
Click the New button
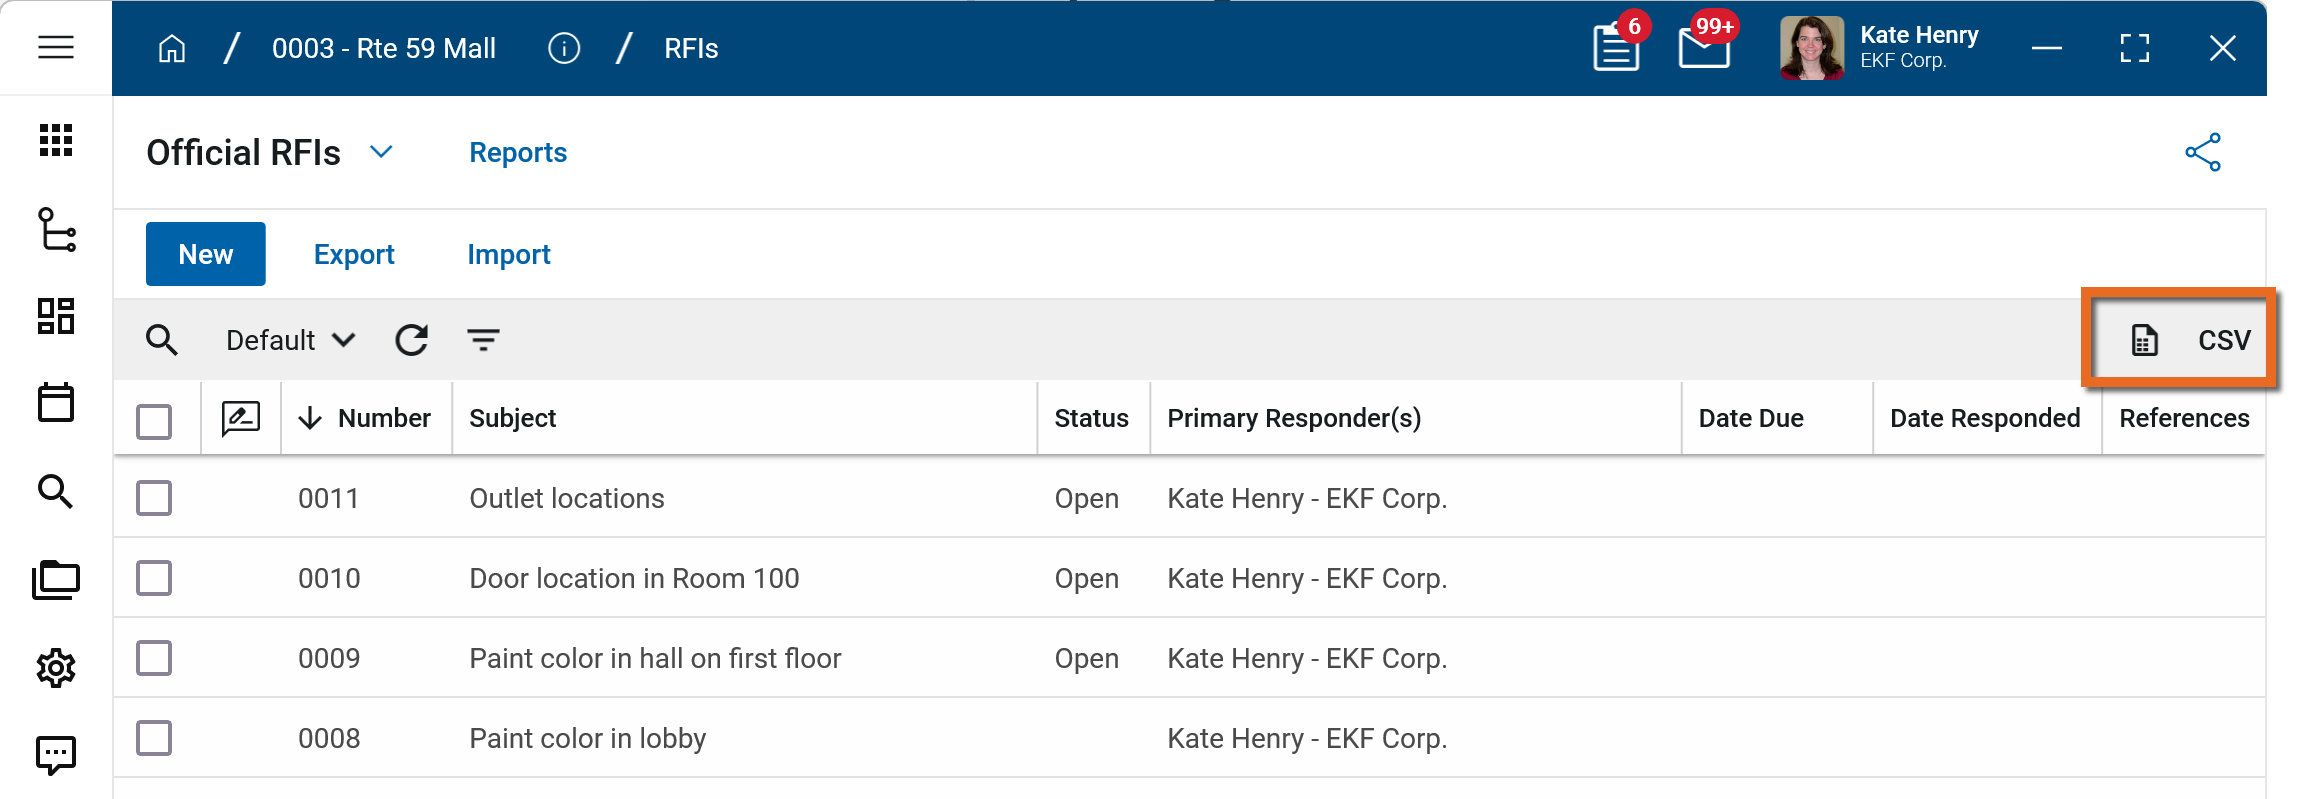[206, 254]
